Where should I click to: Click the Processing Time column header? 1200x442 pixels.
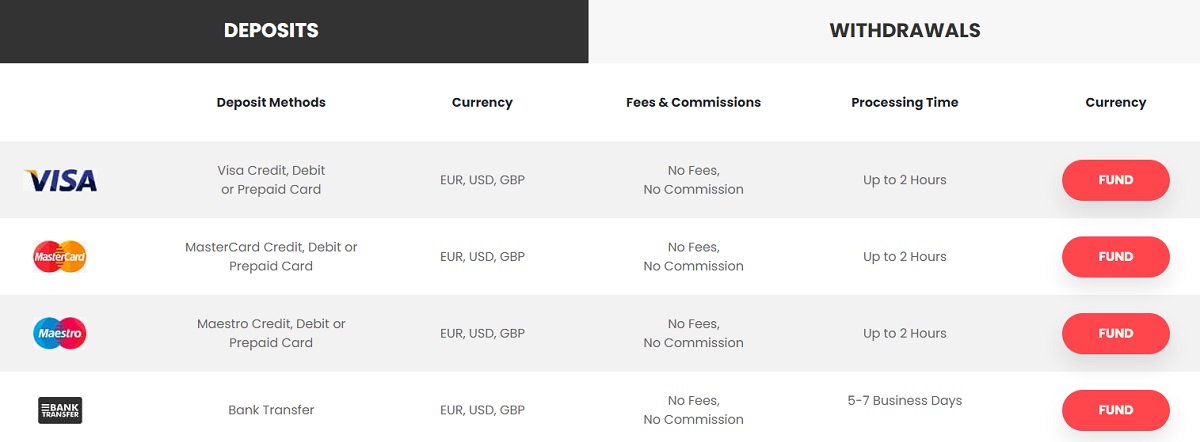click(905, 102)
